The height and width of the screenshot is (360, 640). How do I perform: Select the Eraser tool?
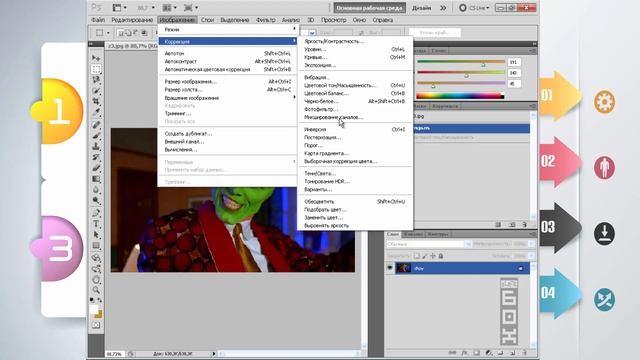click(x=96, y=168)
